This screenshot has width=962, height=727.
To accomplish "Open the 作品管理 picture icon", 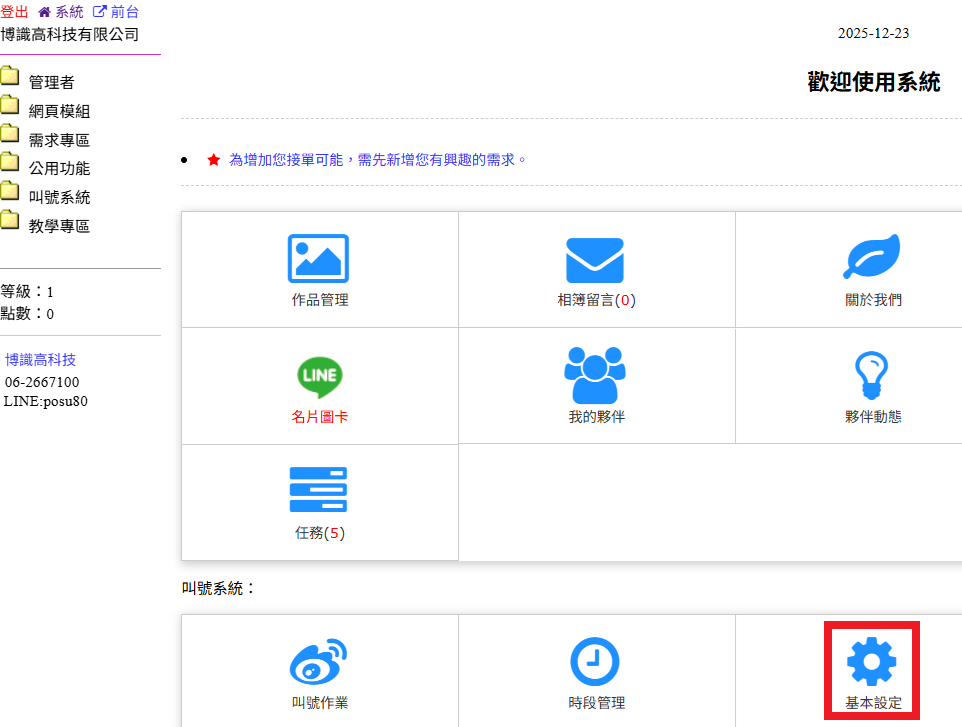I will 319,258.
